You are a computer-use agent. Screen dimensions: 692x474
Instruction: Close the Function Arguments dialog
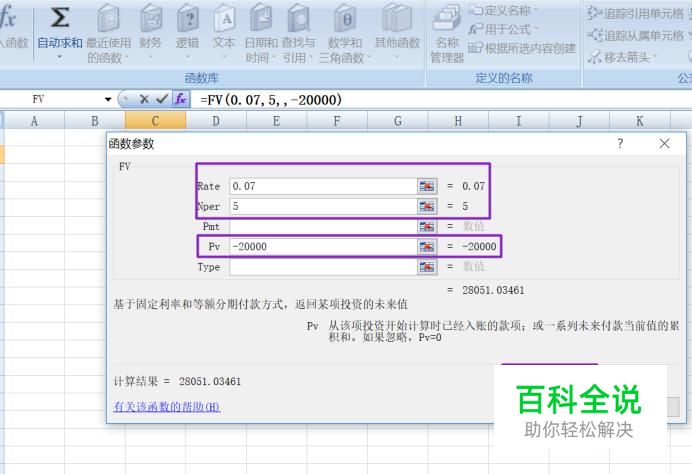coord(664,143)
